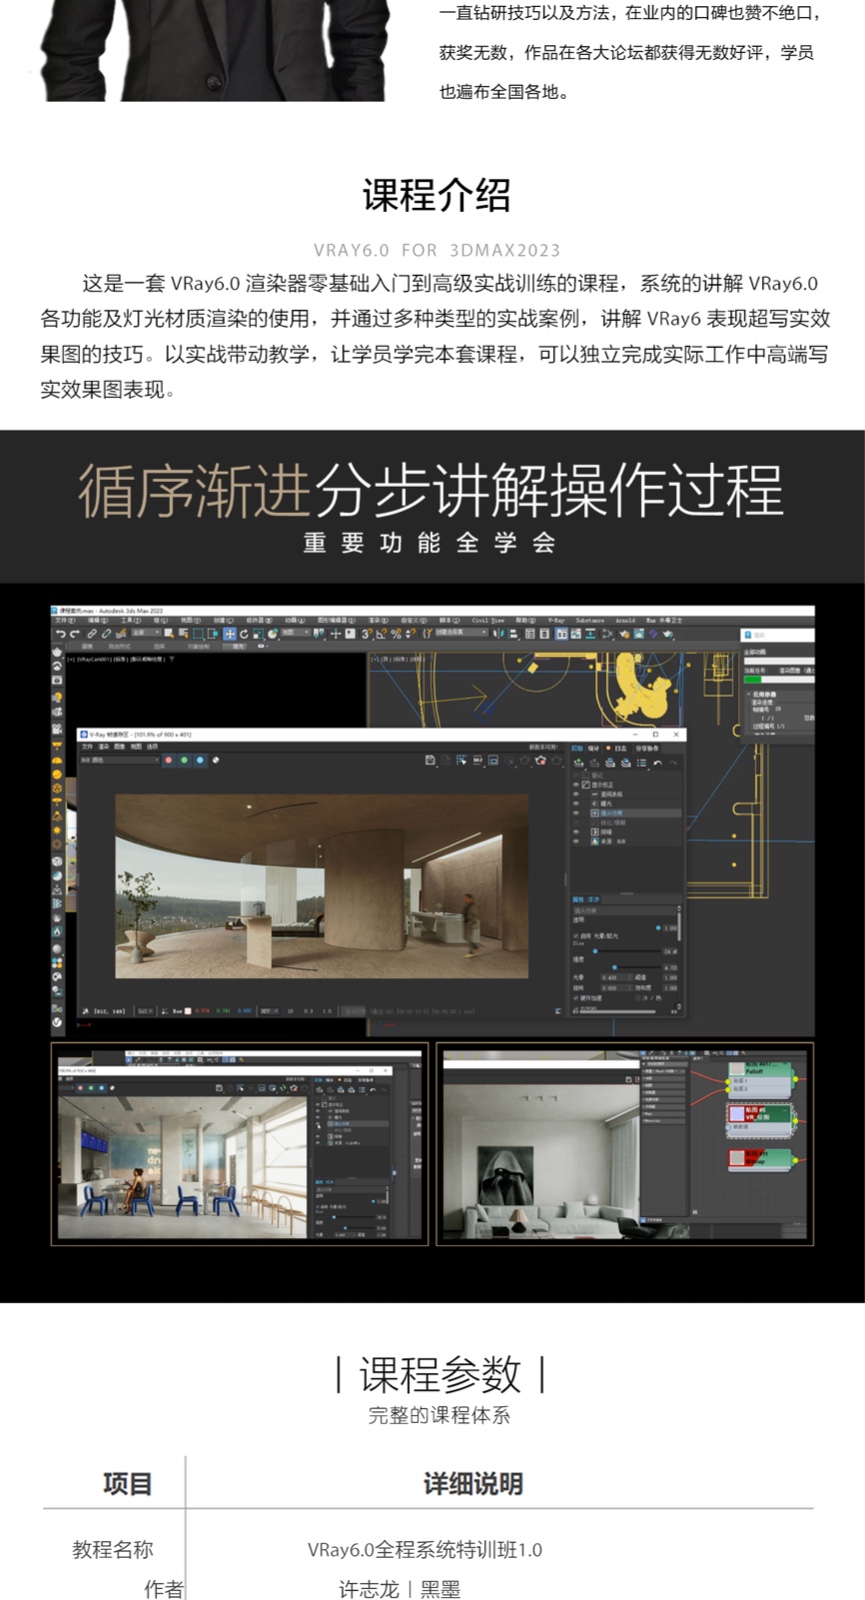Viewport: 865px width, 1600px height.
Task: Click the VRAY6.0 FOR 3DMAX2023 subtitle
Action: 437,250
